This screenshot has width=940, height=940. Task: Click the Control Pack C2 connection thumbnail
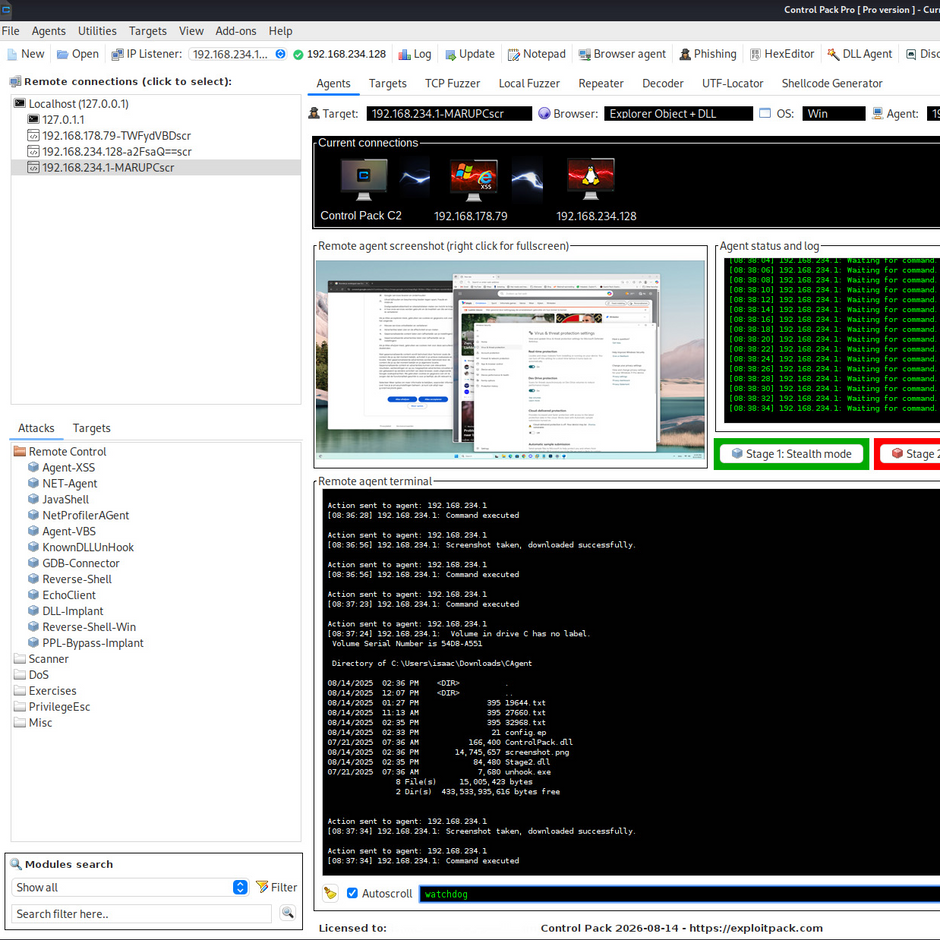pyautogui.click(x=362, y=180)
